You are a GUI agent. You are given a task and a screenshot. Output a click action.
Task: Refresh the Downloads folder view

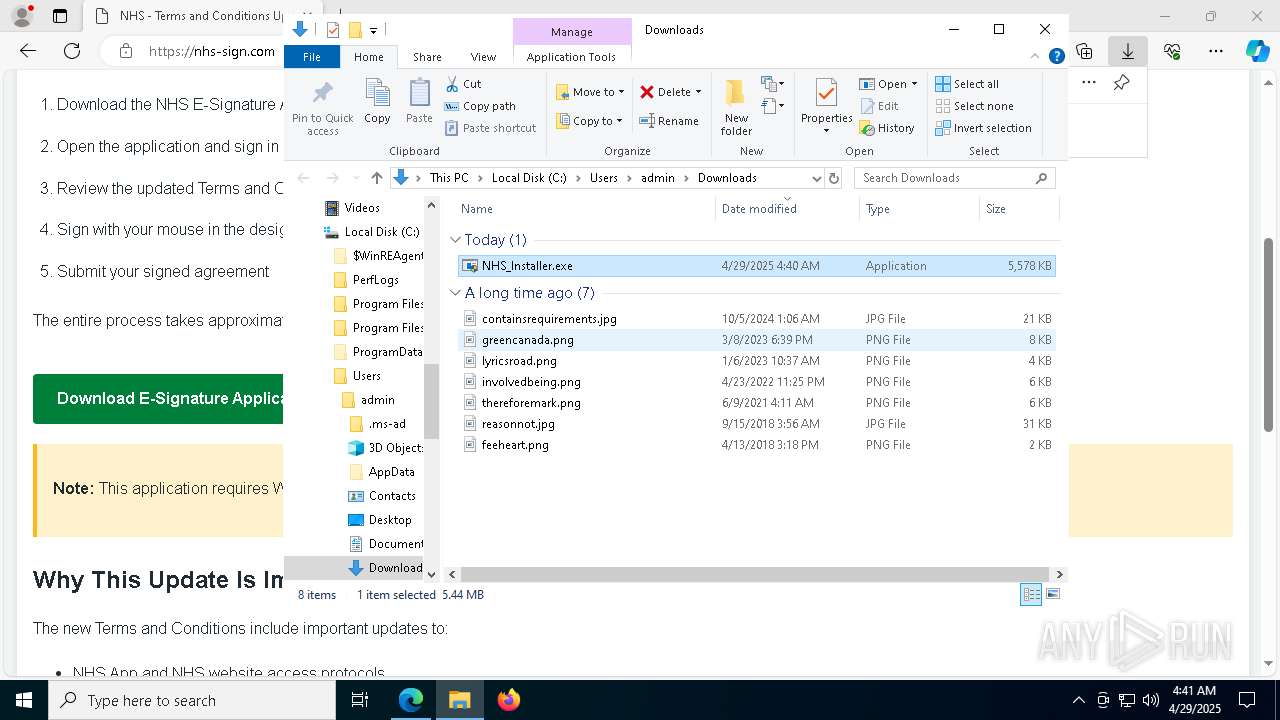coord(834,178)
